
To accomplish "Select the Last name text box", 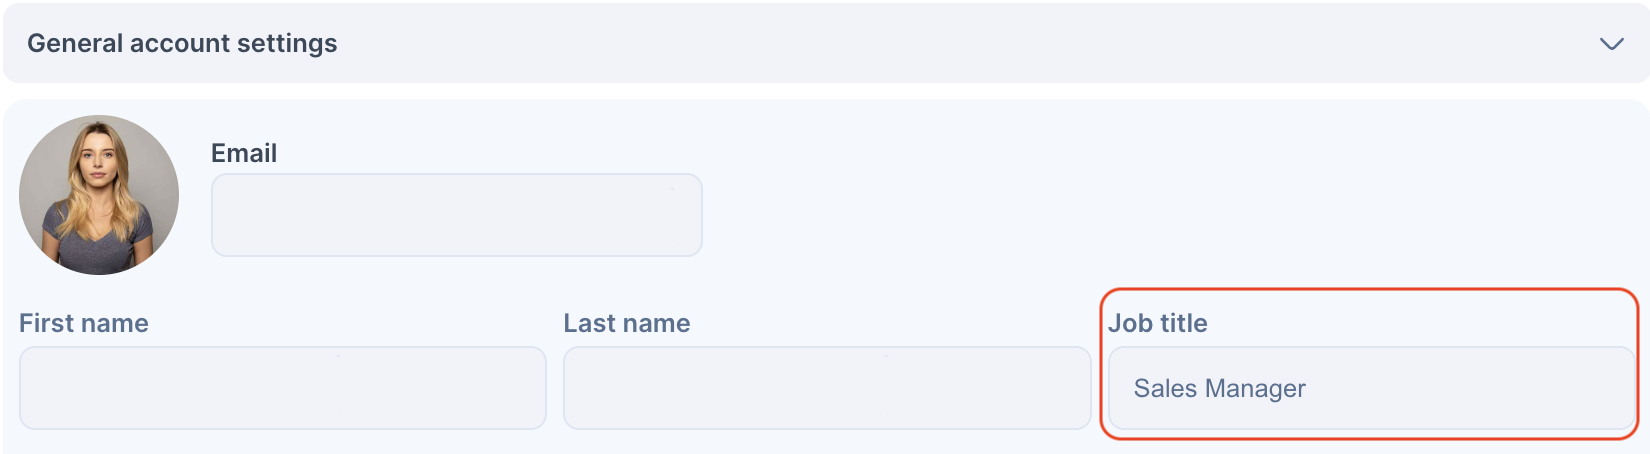I will (x=827, y=388).
